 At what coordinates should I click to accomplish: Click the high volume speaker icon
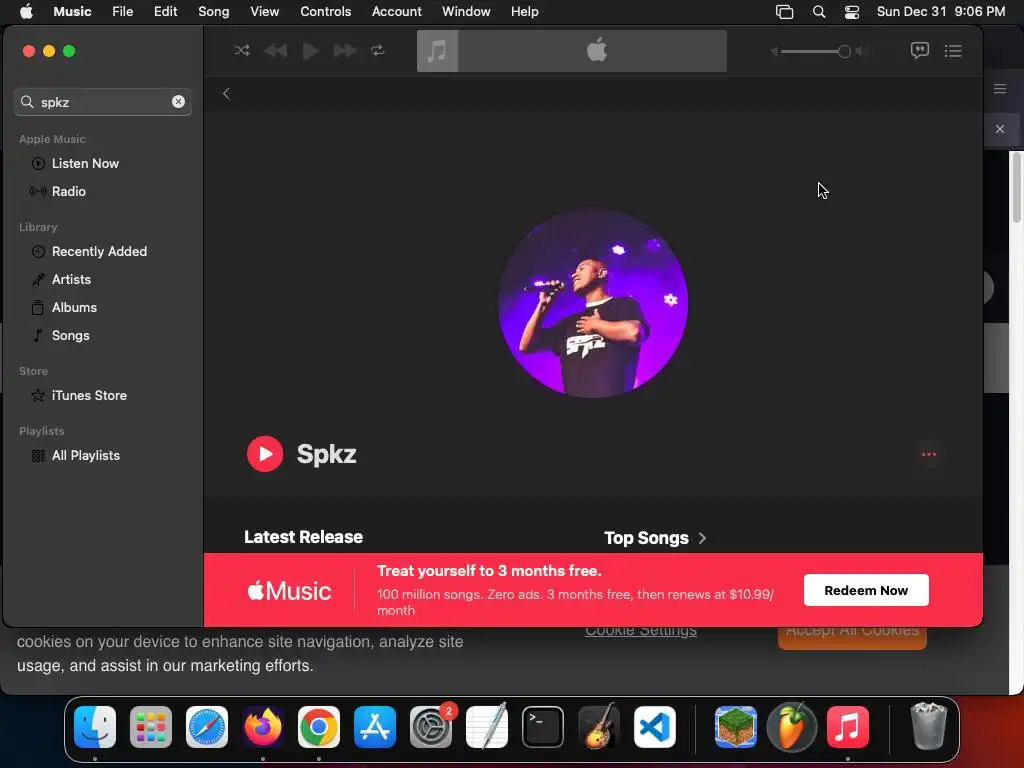862,51
